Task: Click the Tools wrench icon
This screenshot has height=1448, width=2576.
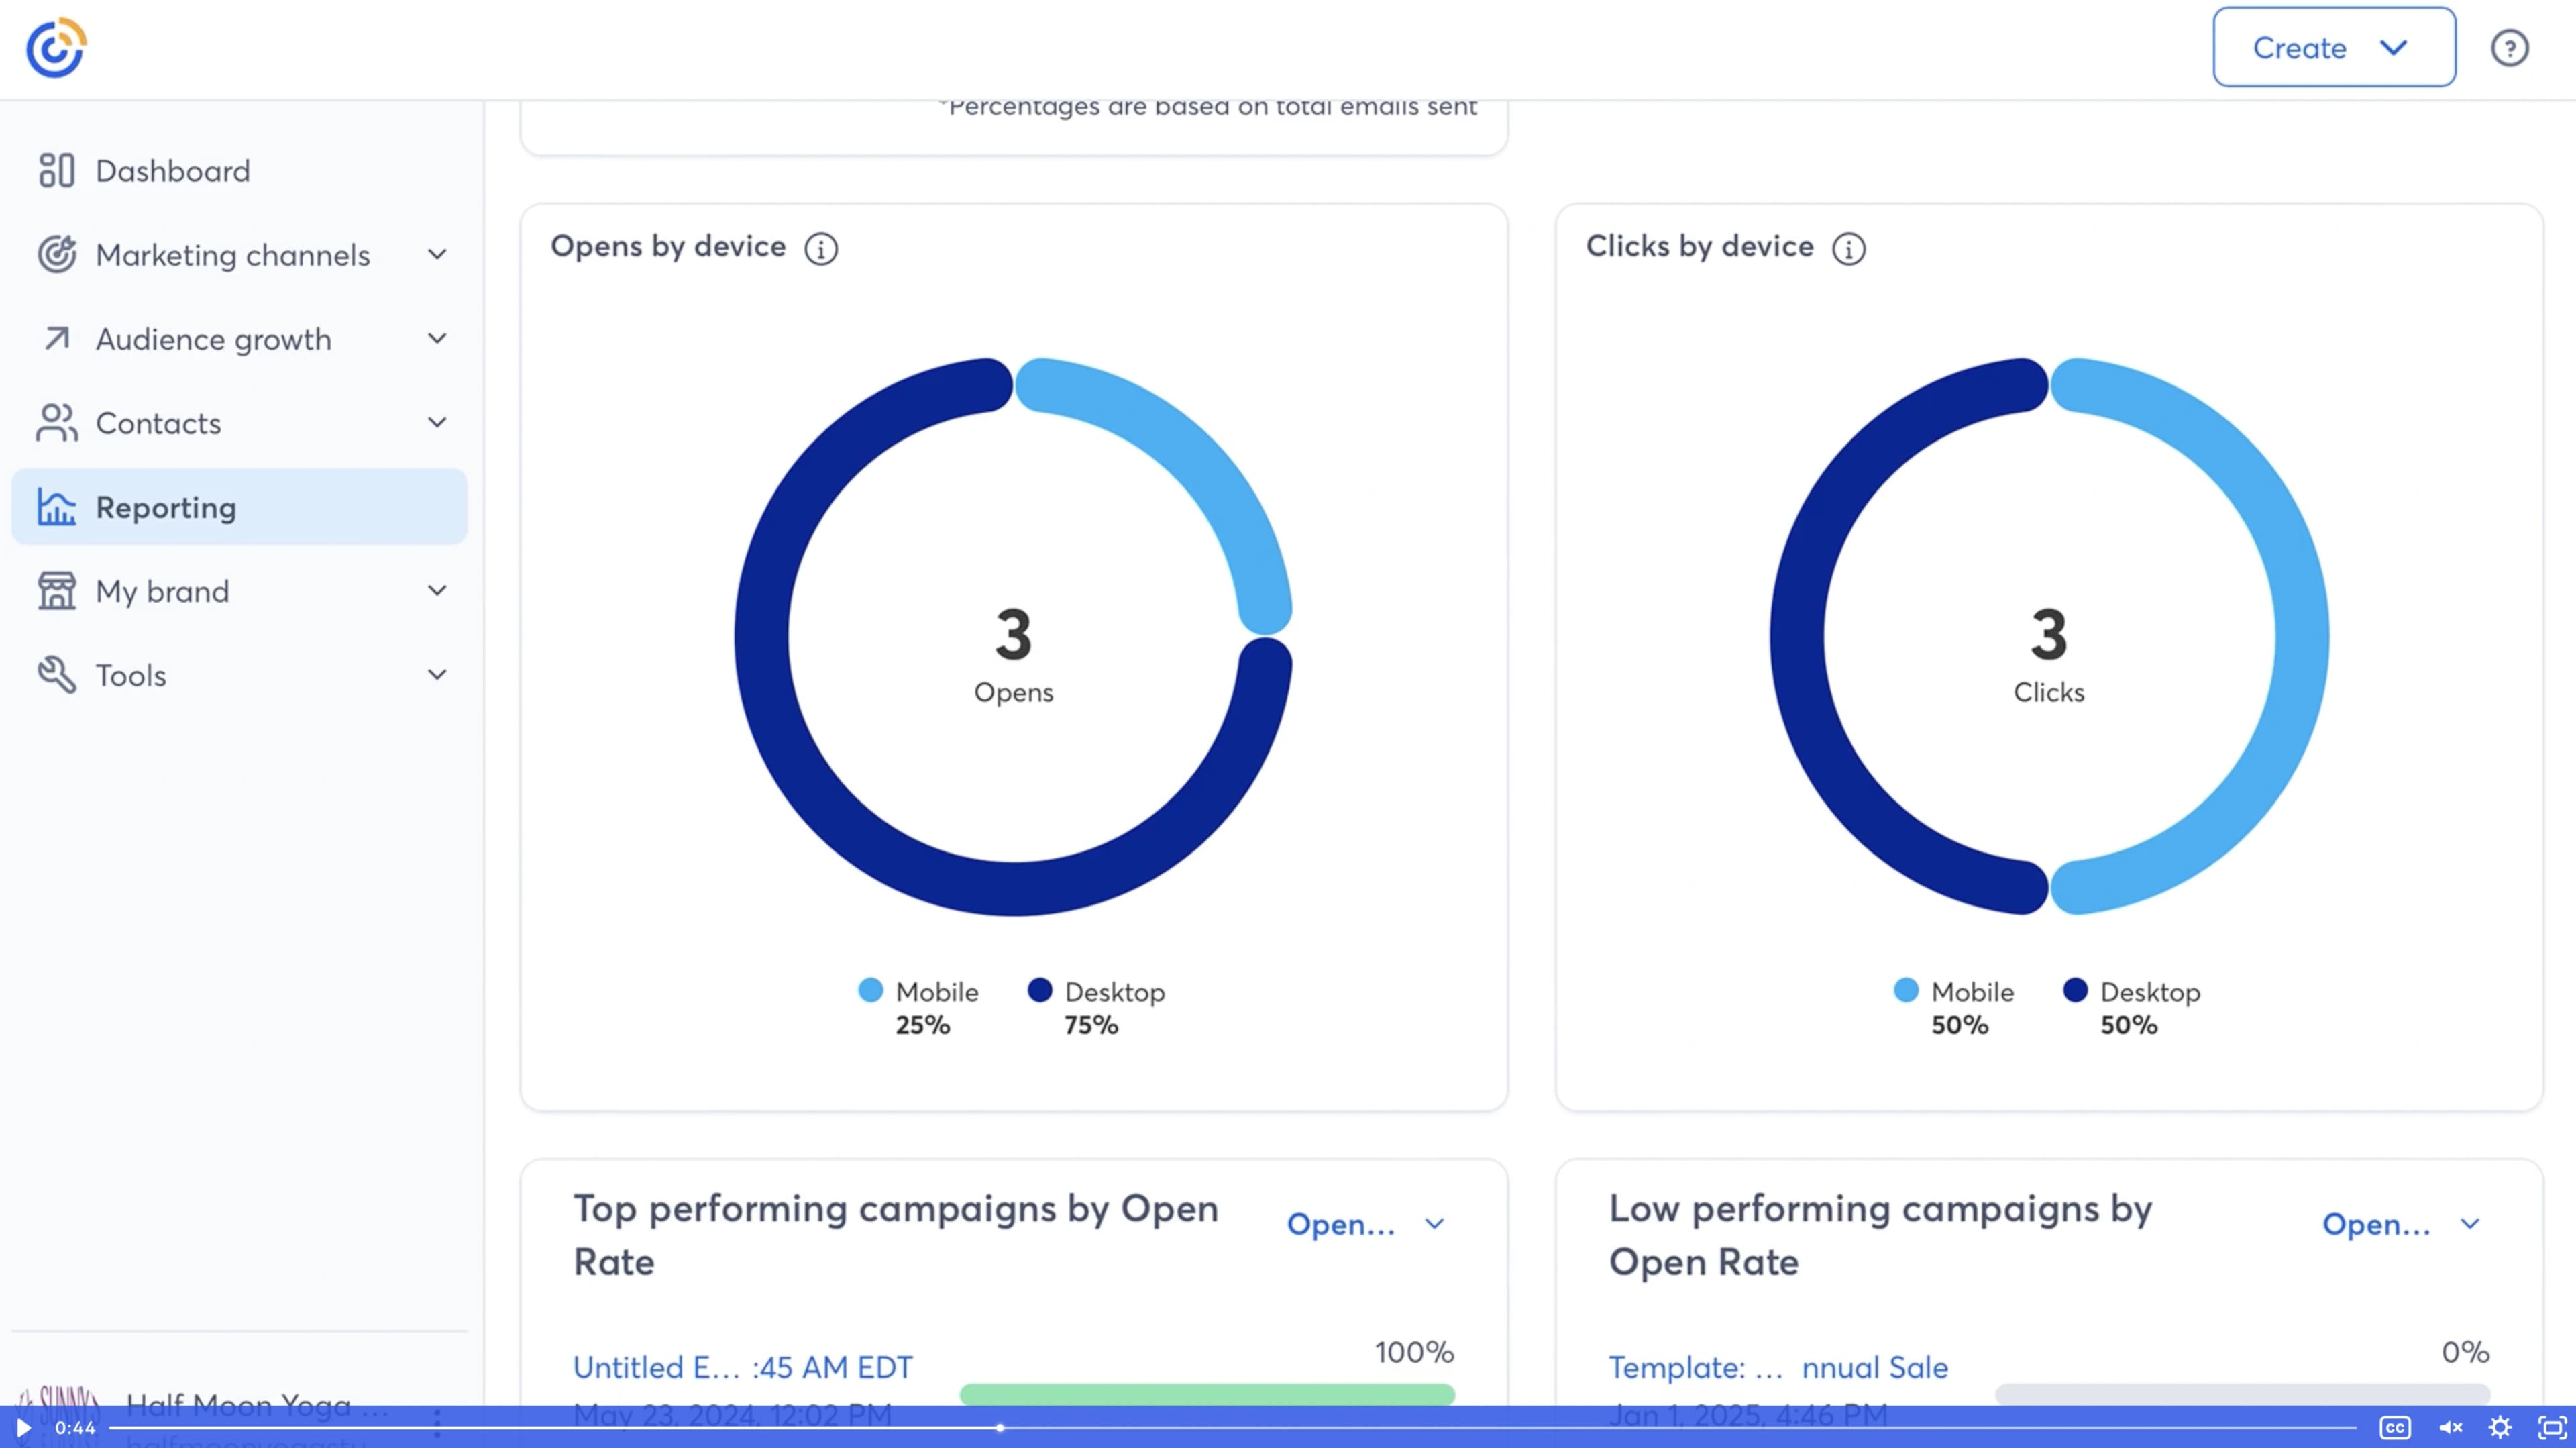Action: 57,674
